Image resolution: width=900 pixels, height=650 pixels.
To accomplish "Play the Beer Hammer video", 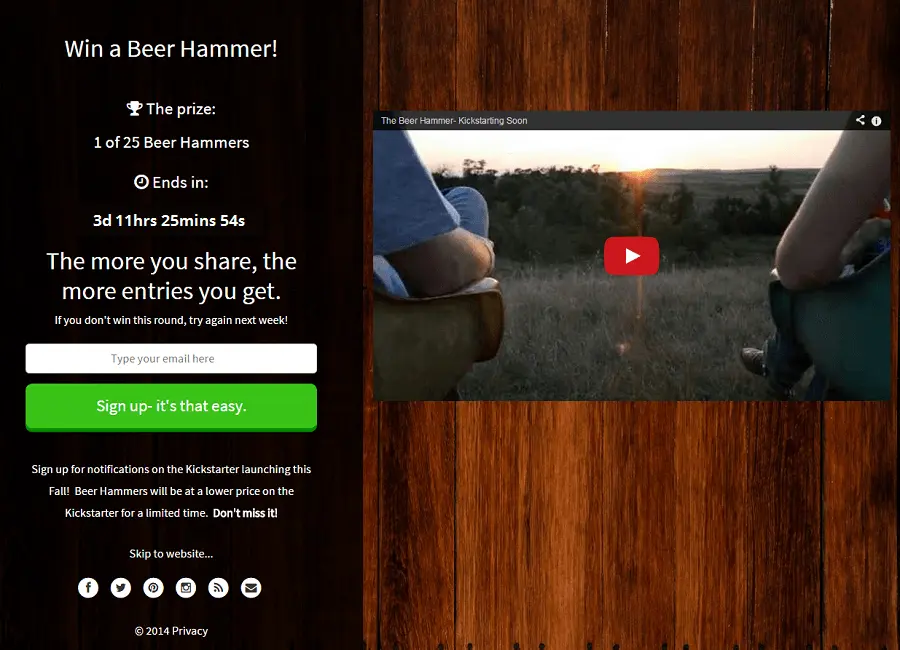I will [x=631, y=256].
